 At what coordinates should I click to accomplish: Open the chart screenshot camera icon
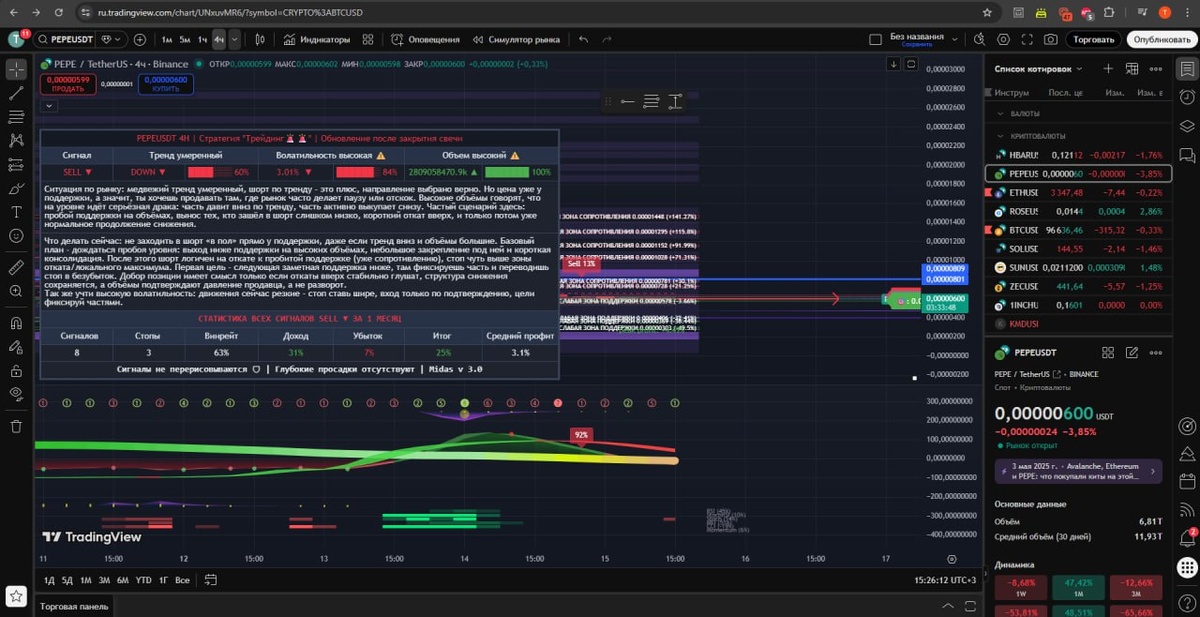click(x=1050, y=39)
